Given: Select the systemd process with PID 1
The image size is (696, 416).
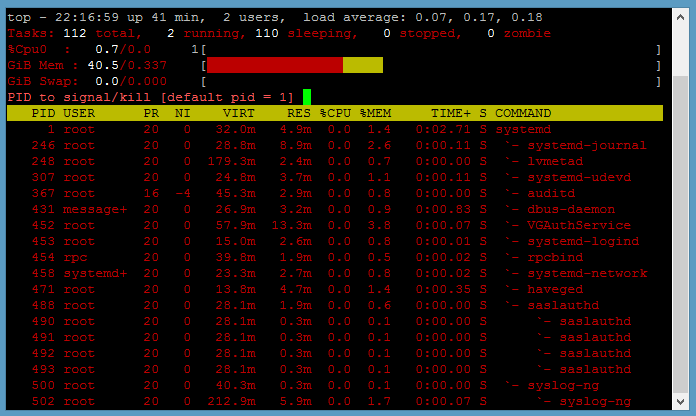Looking at the screenshot, I should 523,129.
